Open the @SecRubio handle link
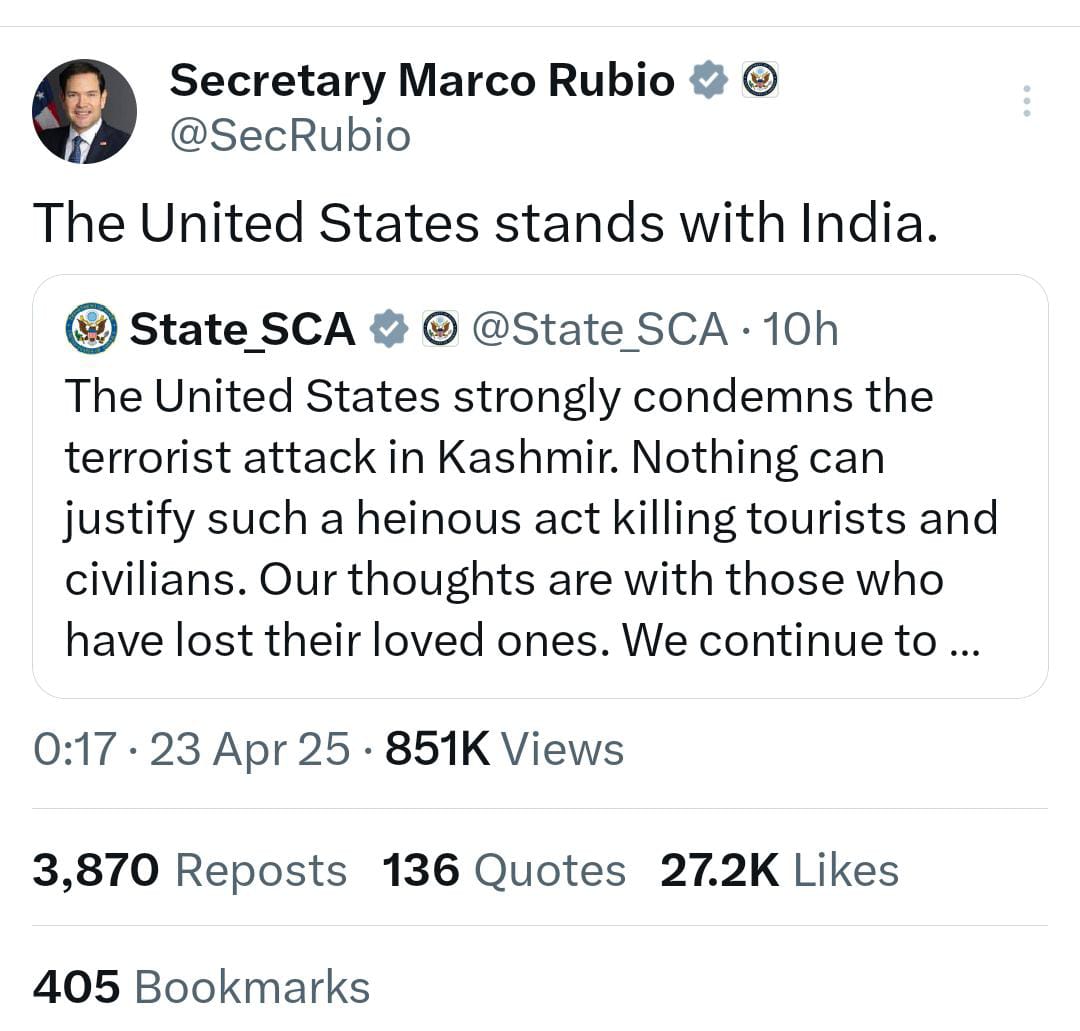Viewport: 1080px width, 1031px height. pyautogui.click(x=290, y=135)
